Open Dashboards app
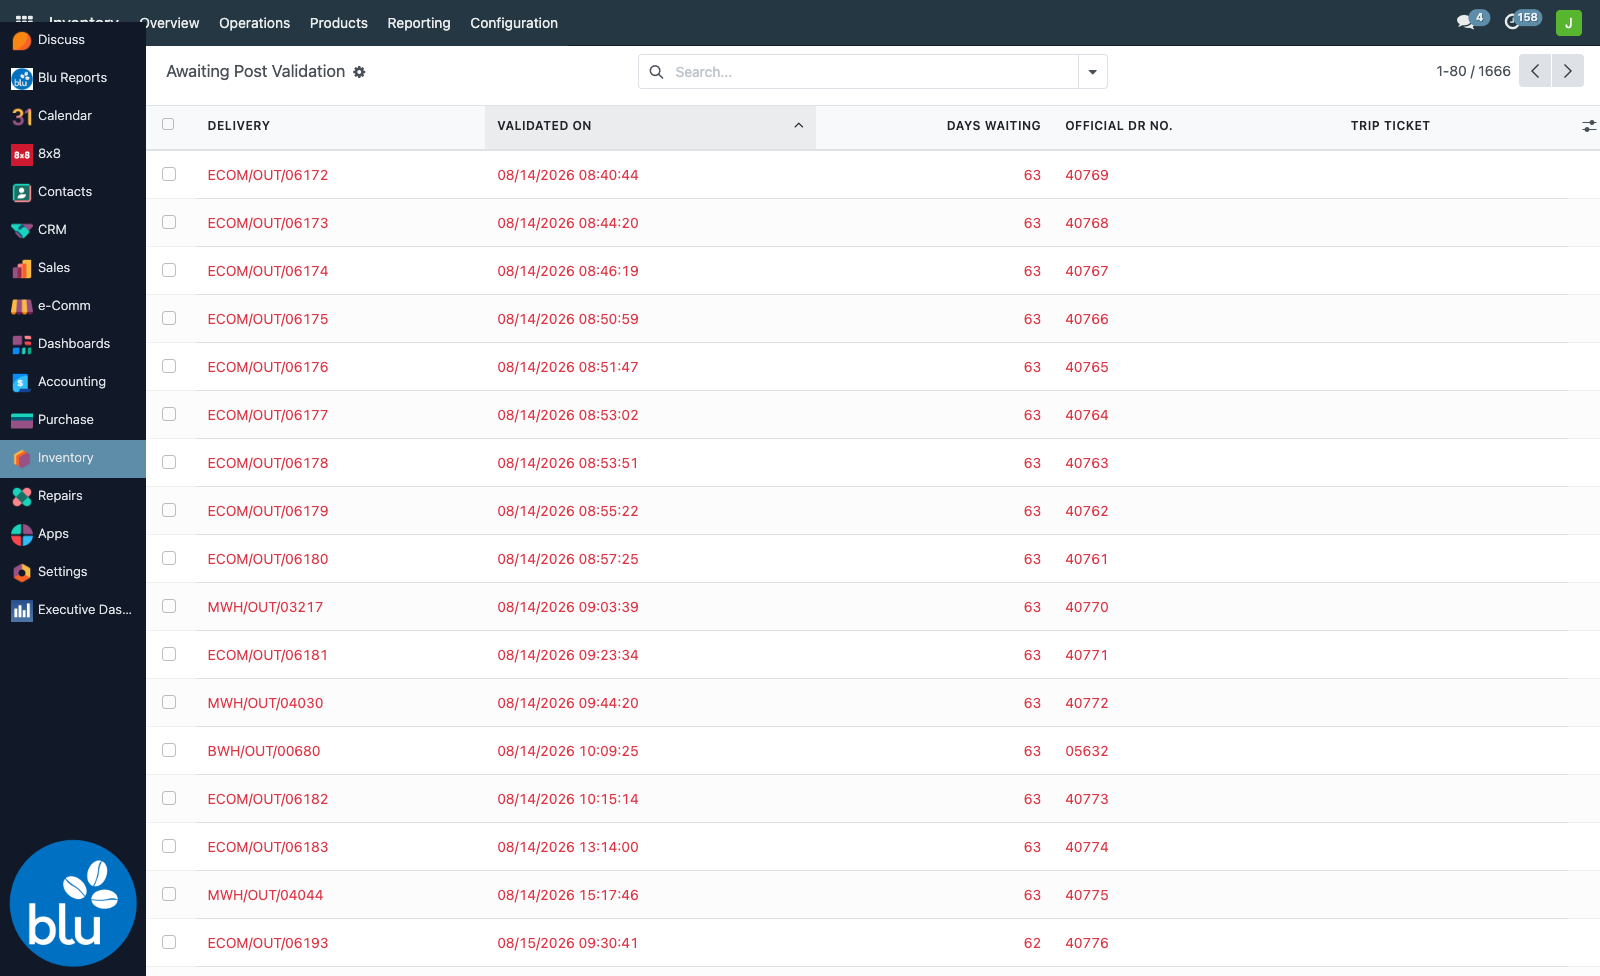Viewport: 1600px width, 976px height. click(x=73, y=344)
